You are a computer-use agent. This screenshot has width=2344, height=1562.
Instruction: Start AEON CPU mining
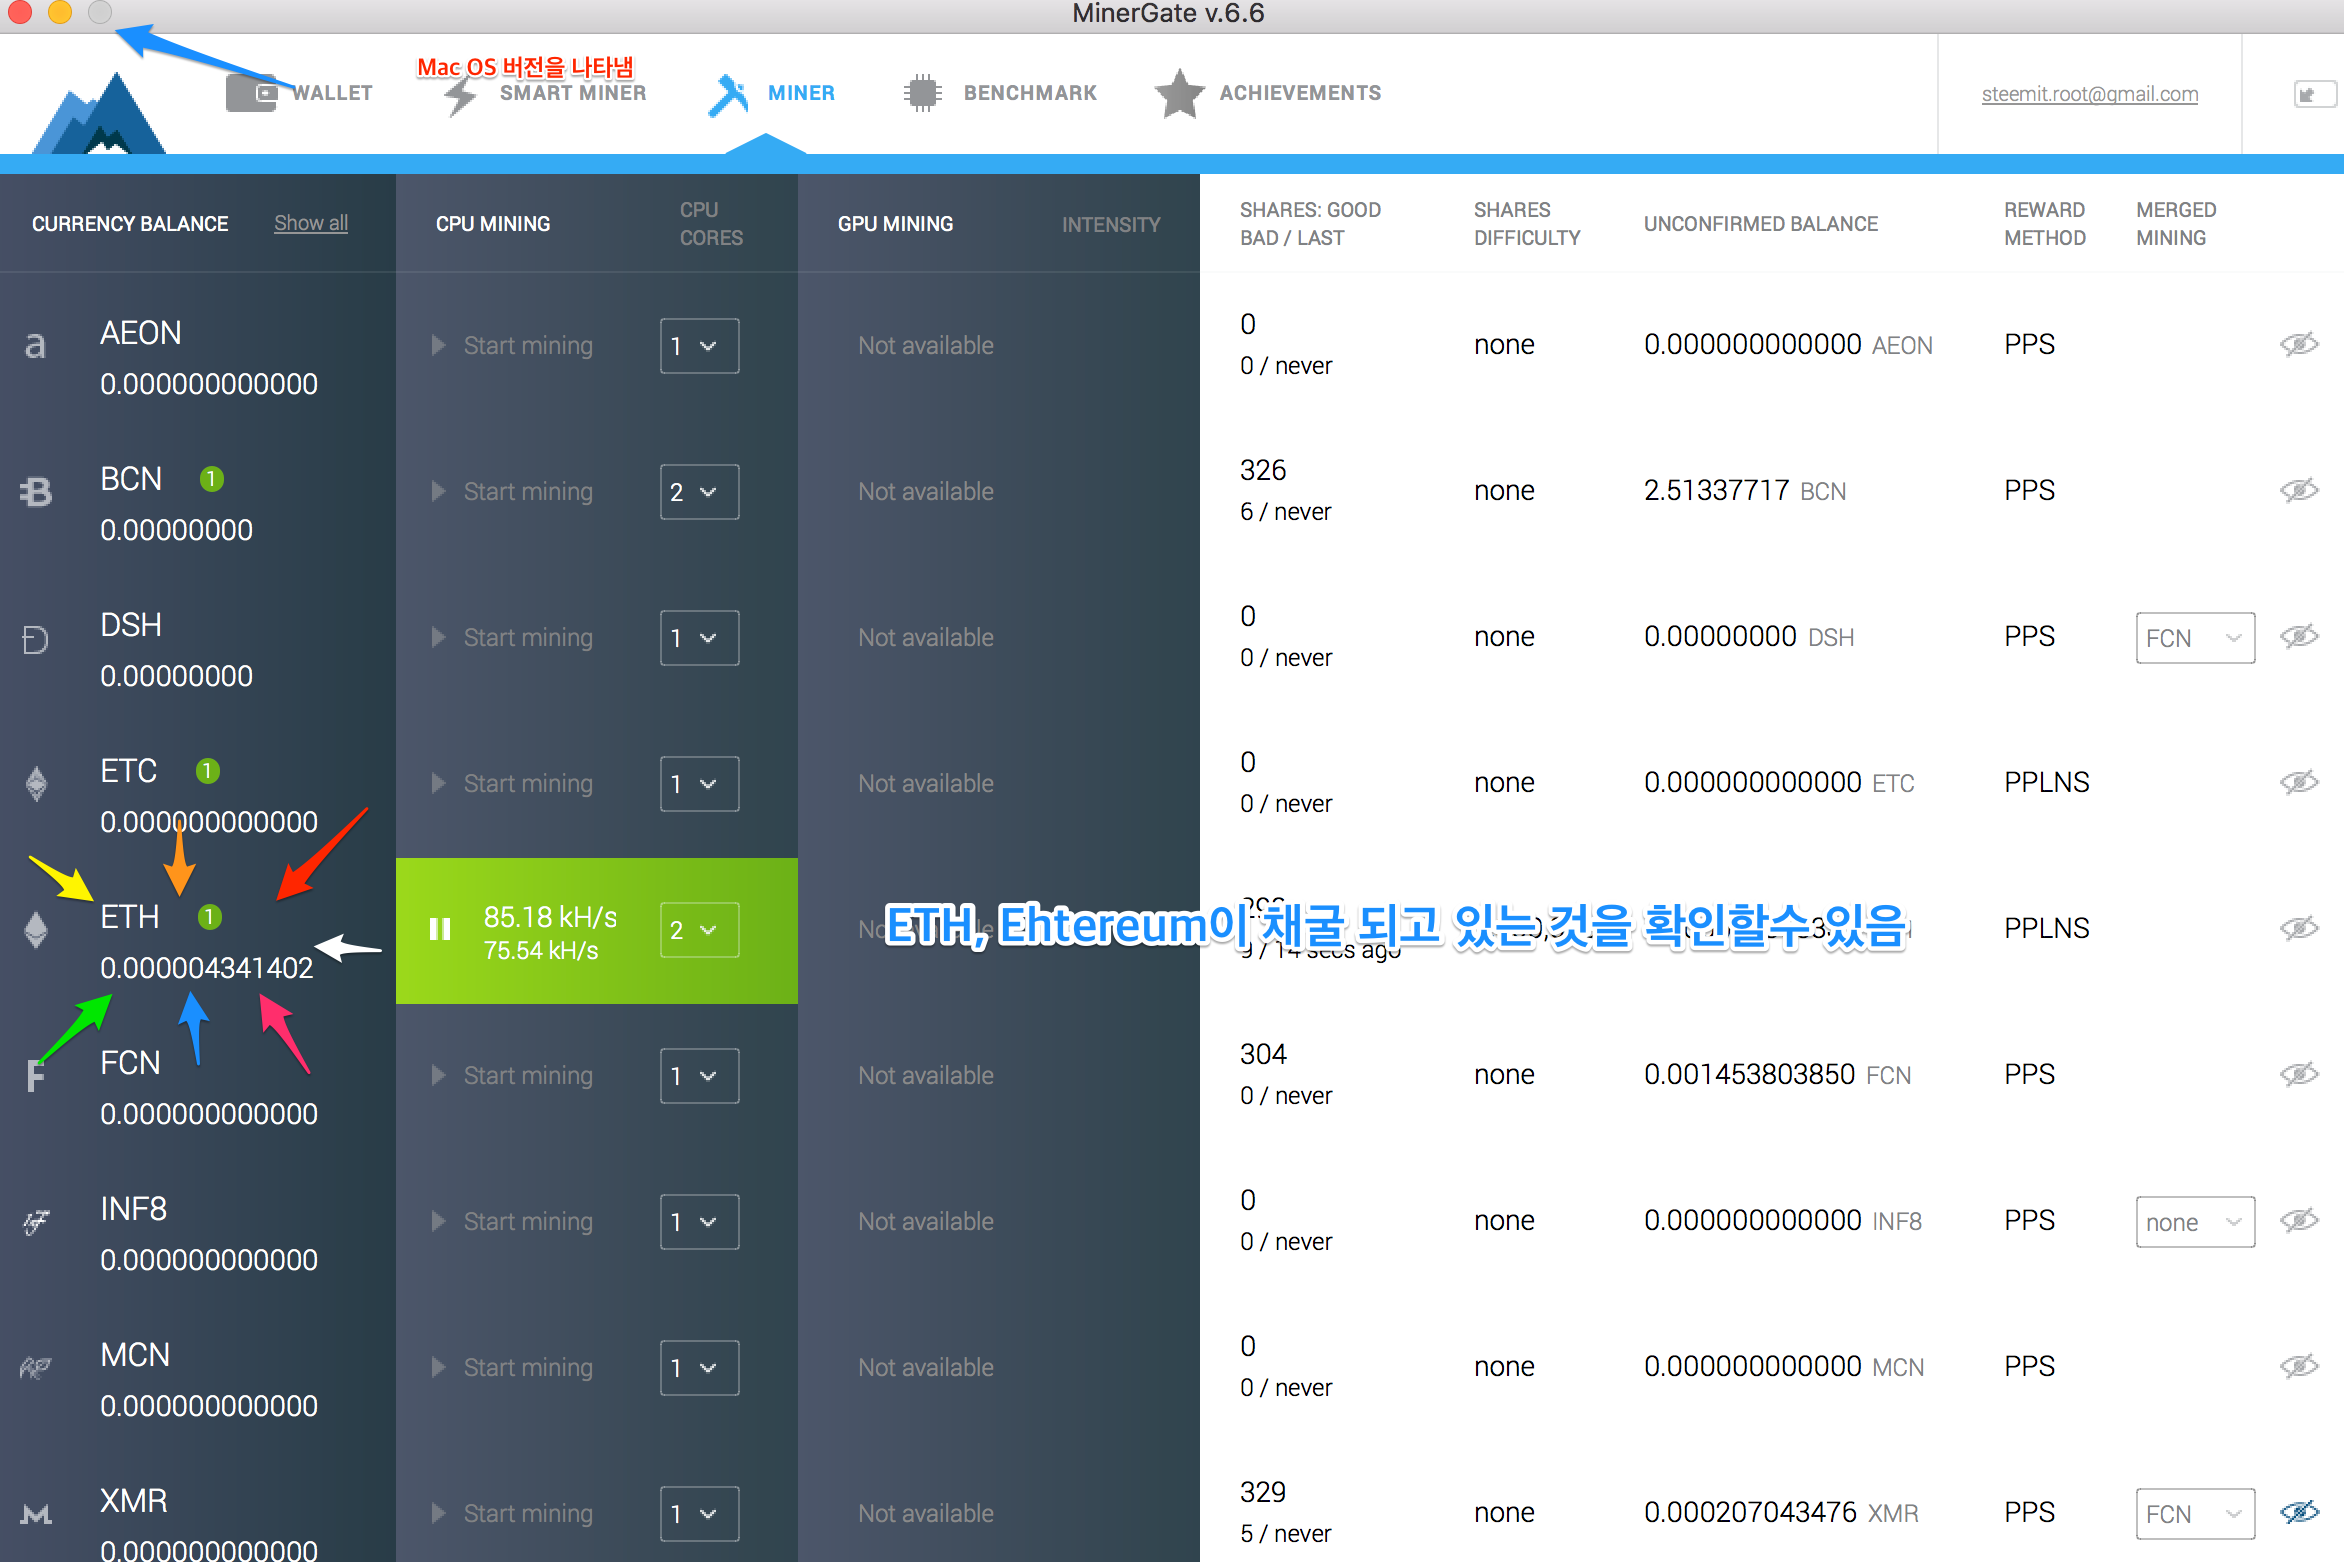click(x=512, y=346)
